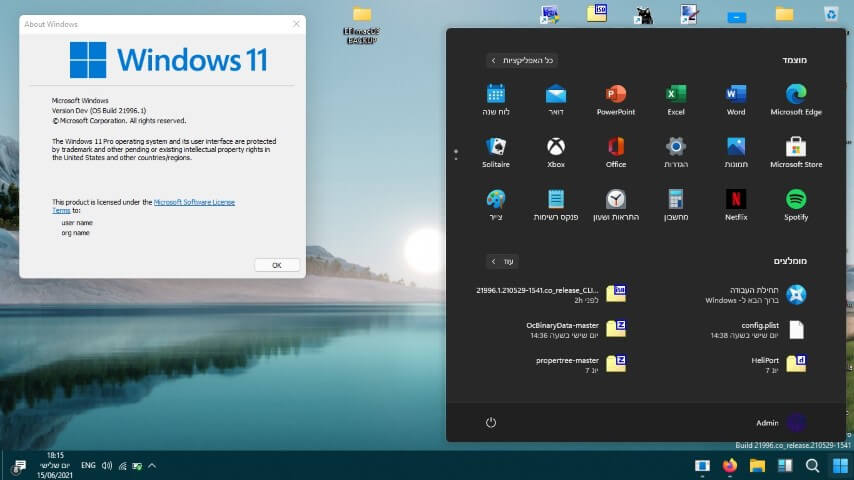Launch the Paint app icon

[x=496, y=205]
